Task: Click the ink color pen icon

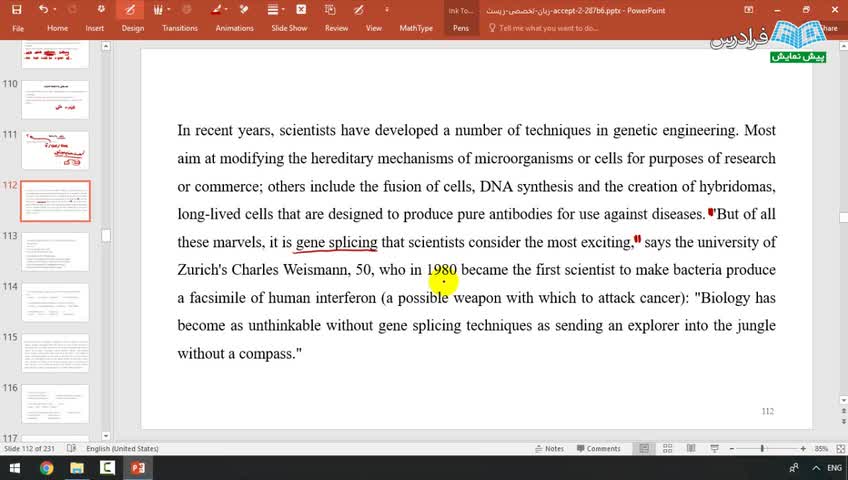Action: point(216,9)
